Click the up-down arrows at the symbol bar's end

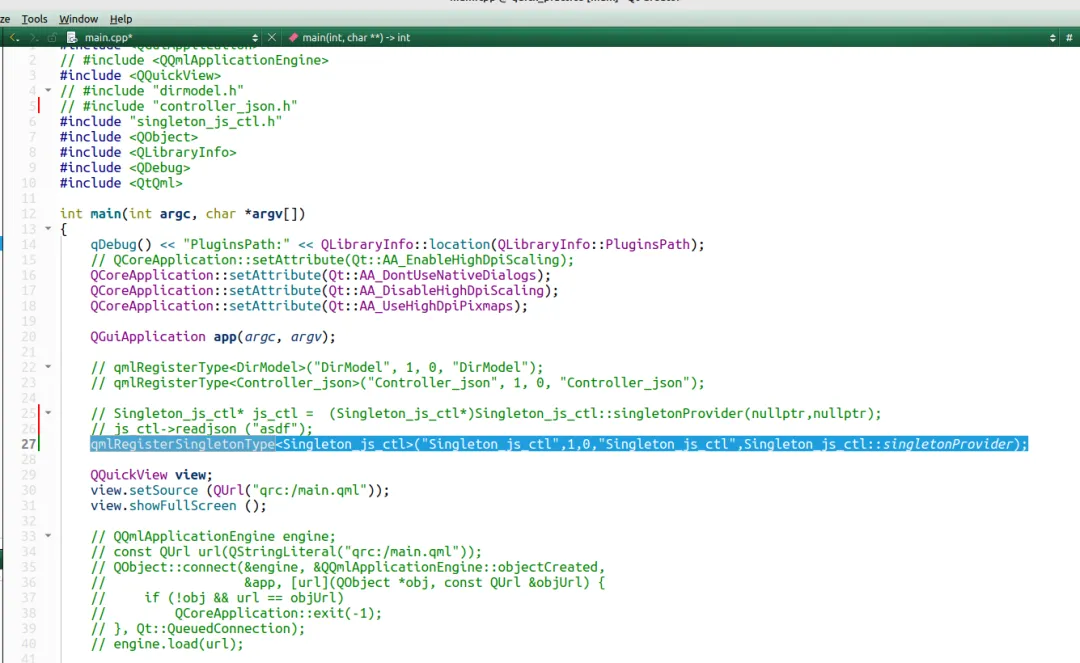[x=1052, y=37]
